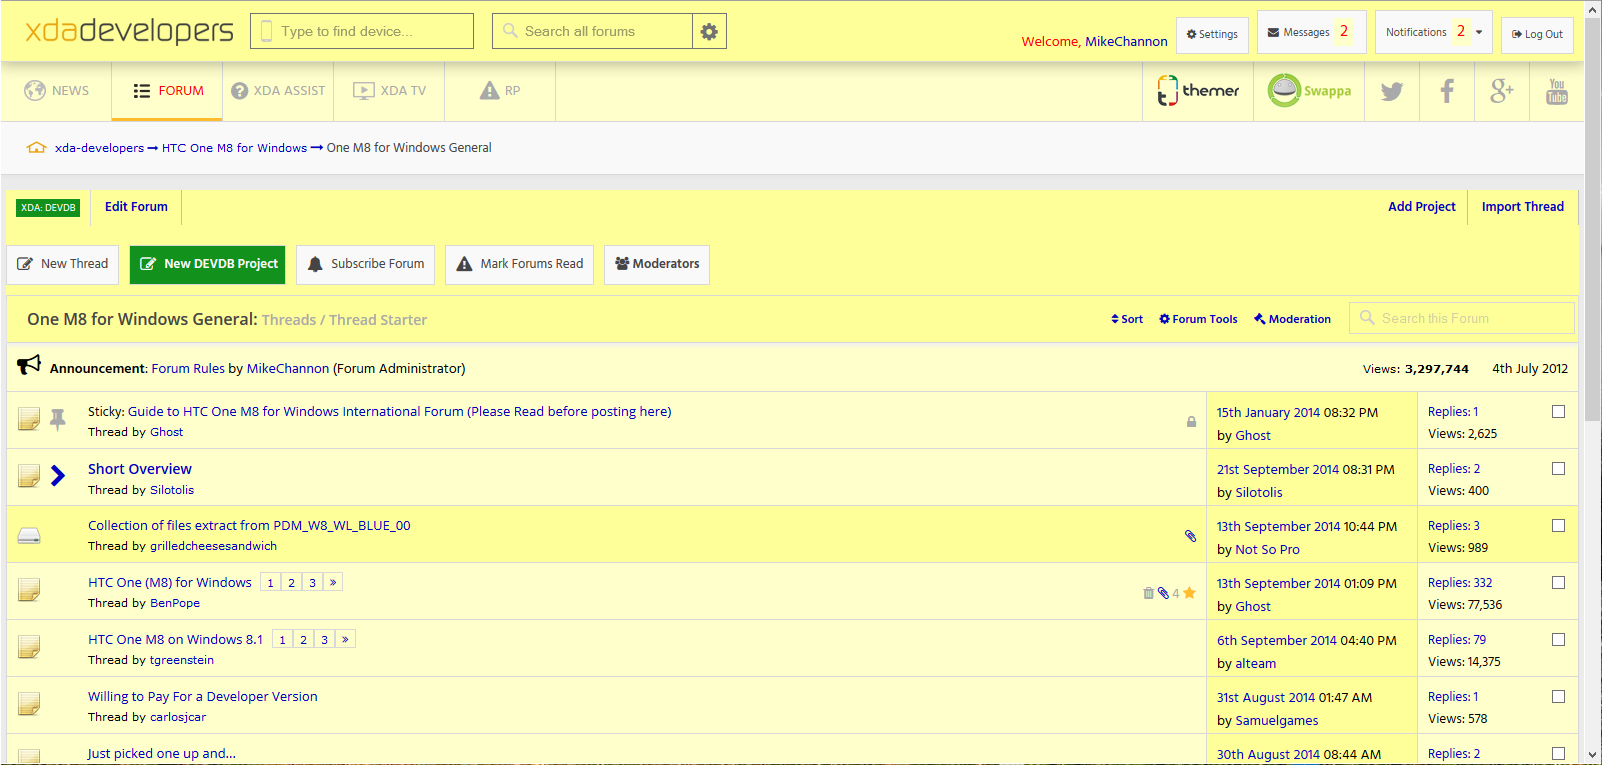Open Messages inbox
The width and height of the screenshot is (1602, 765).
coord(1311,32)
